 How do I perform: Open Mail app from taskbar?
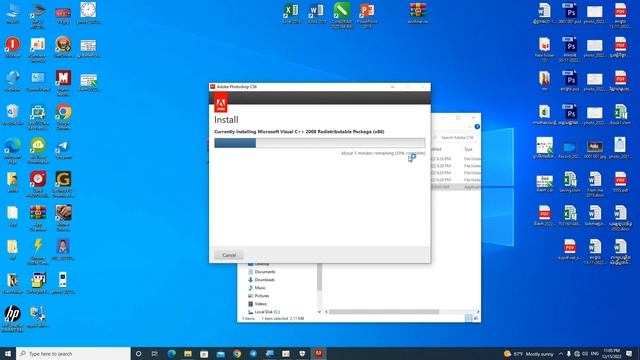point(220,353)
